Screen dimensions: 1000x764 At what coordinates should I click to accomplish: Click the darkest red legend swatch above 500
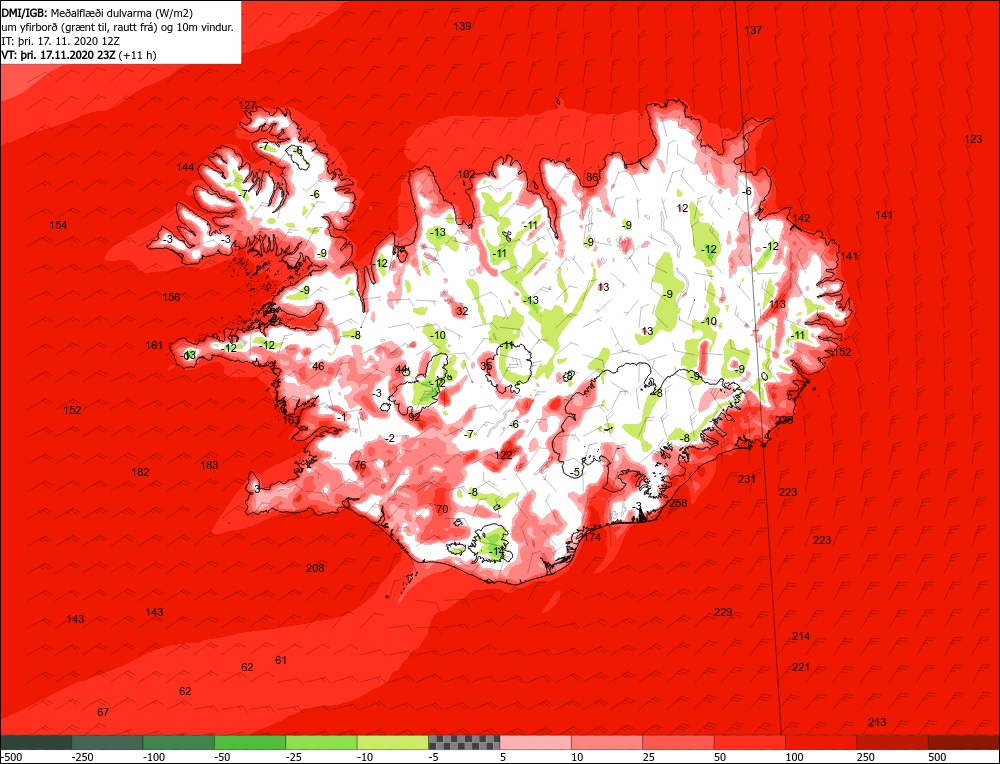click(x=964, y=742)
